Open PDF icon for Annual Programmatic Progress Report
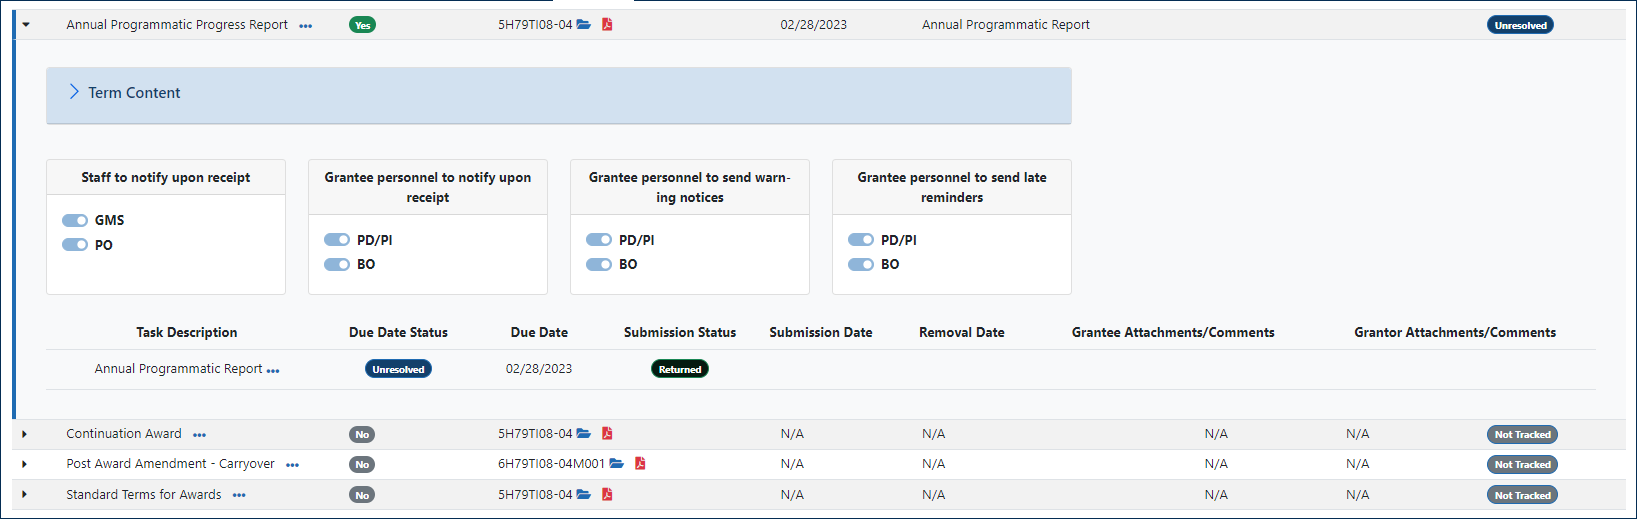 [x=607, y=24]
